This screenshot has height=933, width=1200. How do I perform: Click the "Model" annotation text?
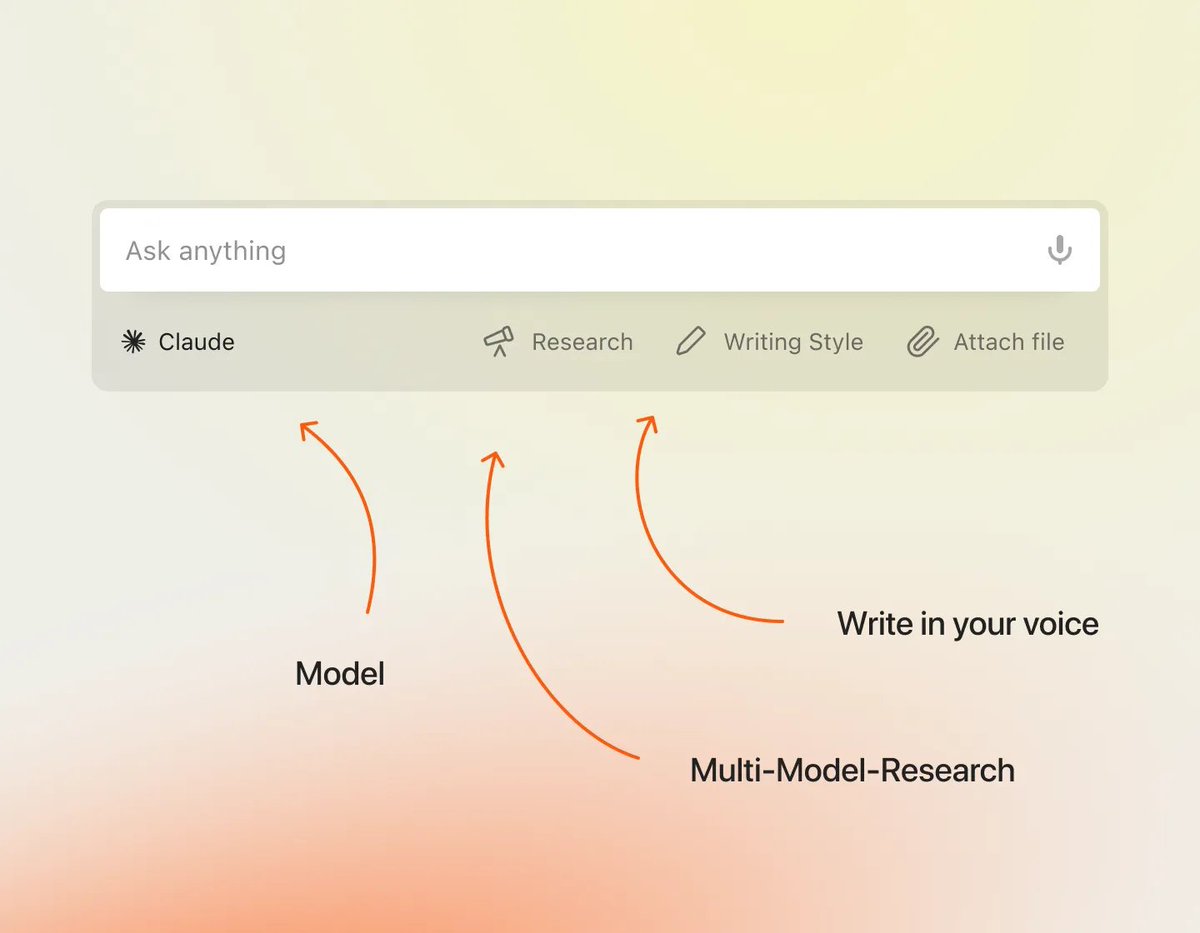340,674
